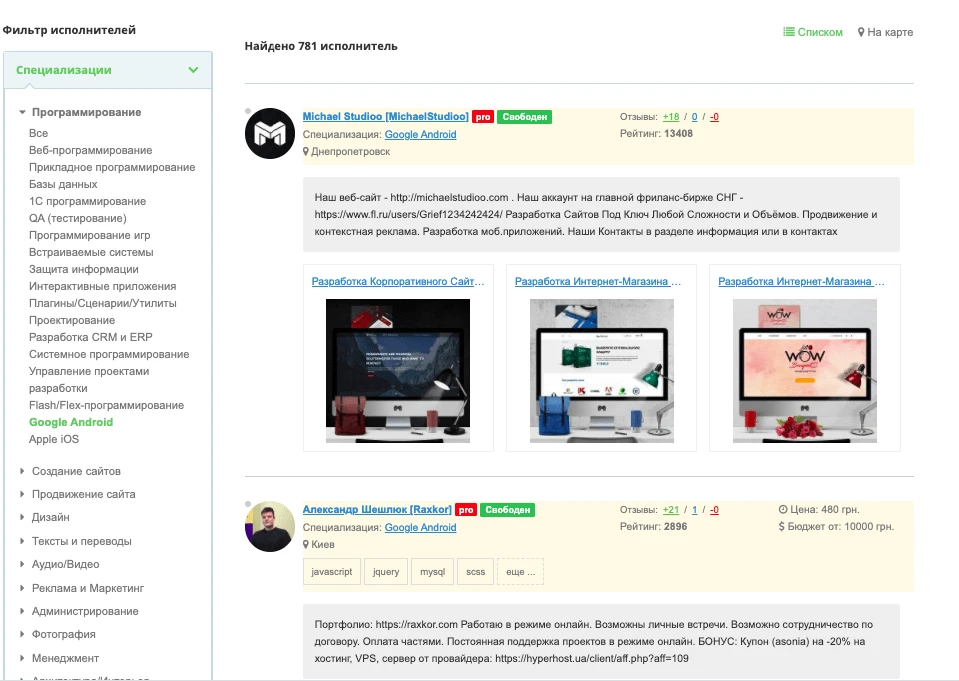Select QA (тестирование) specialization

tap(78, 218)
